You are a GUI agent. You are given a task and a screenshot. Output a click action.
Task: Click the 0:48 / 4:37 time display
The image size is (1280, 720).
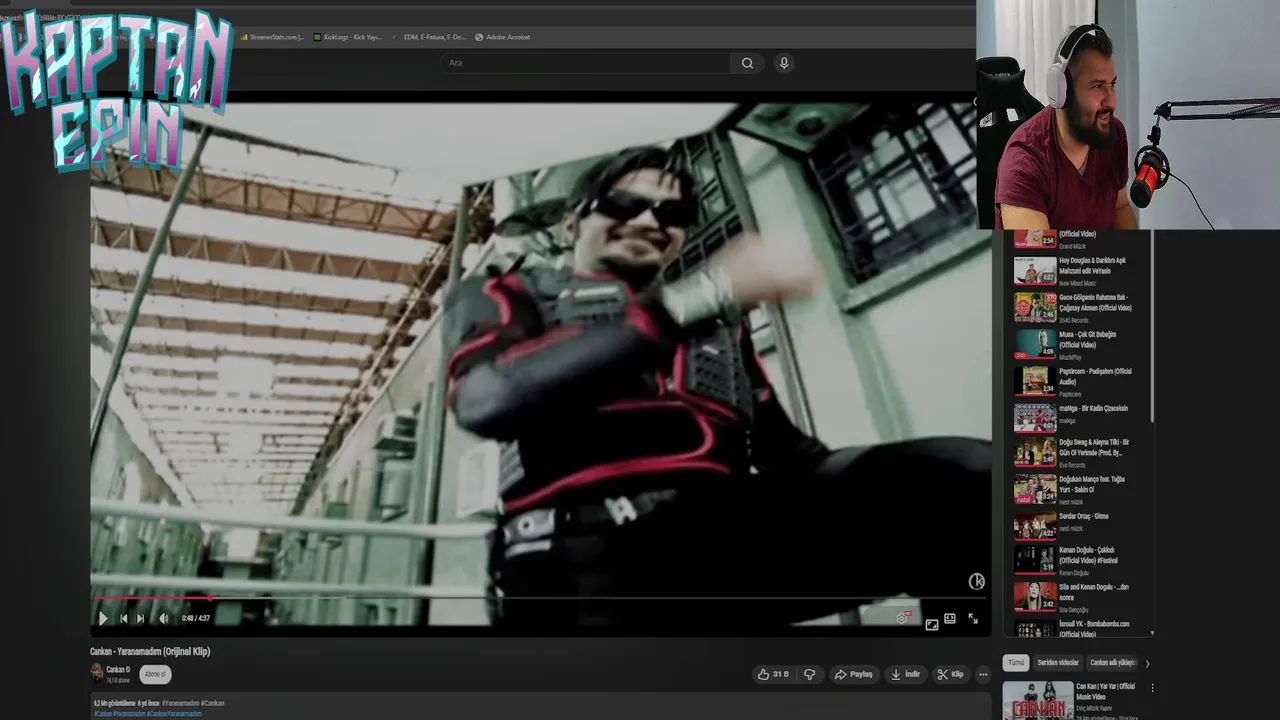click(195, 619)
